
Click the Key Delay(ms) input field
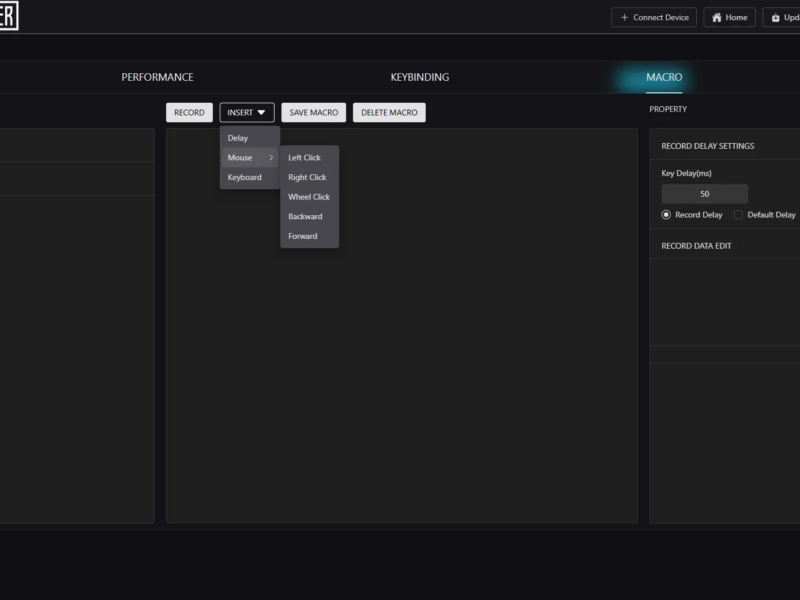(x=705, y=194)
